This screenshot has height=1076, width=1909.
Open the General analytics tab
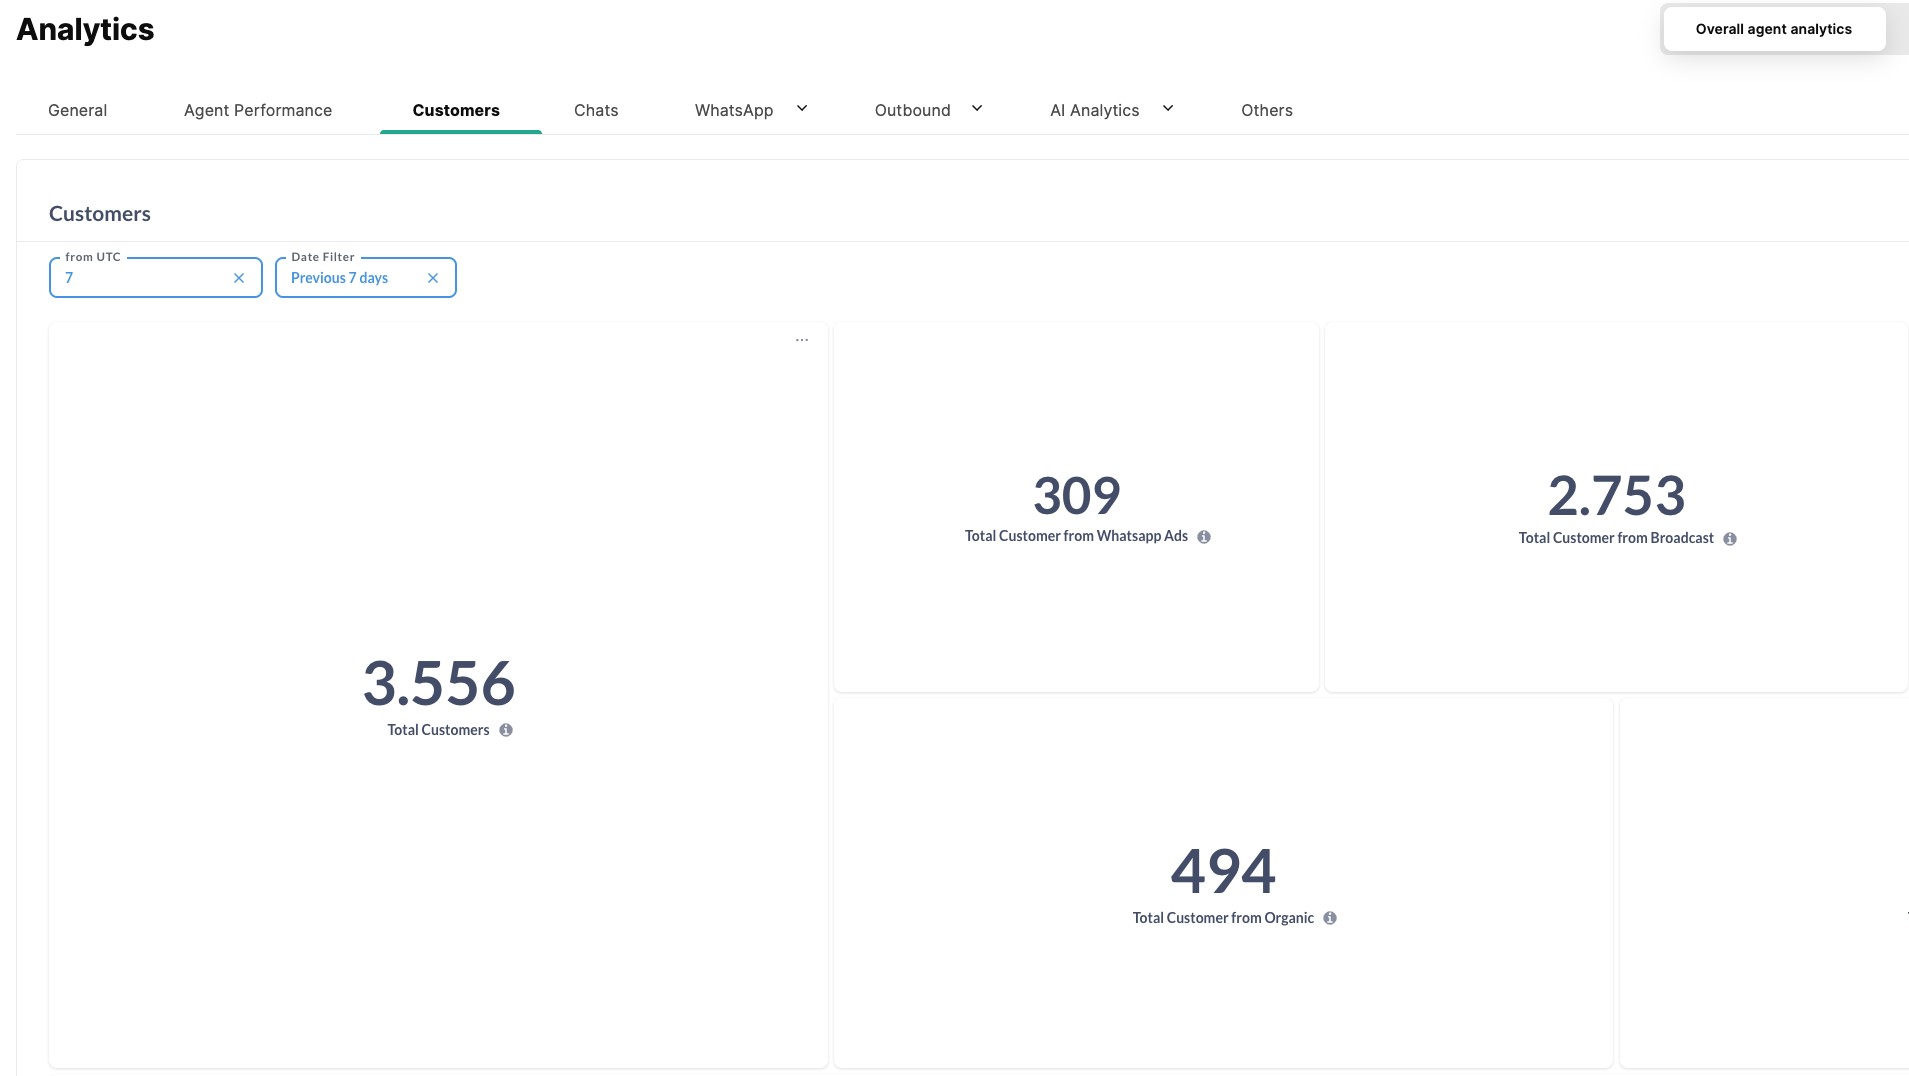77,110
